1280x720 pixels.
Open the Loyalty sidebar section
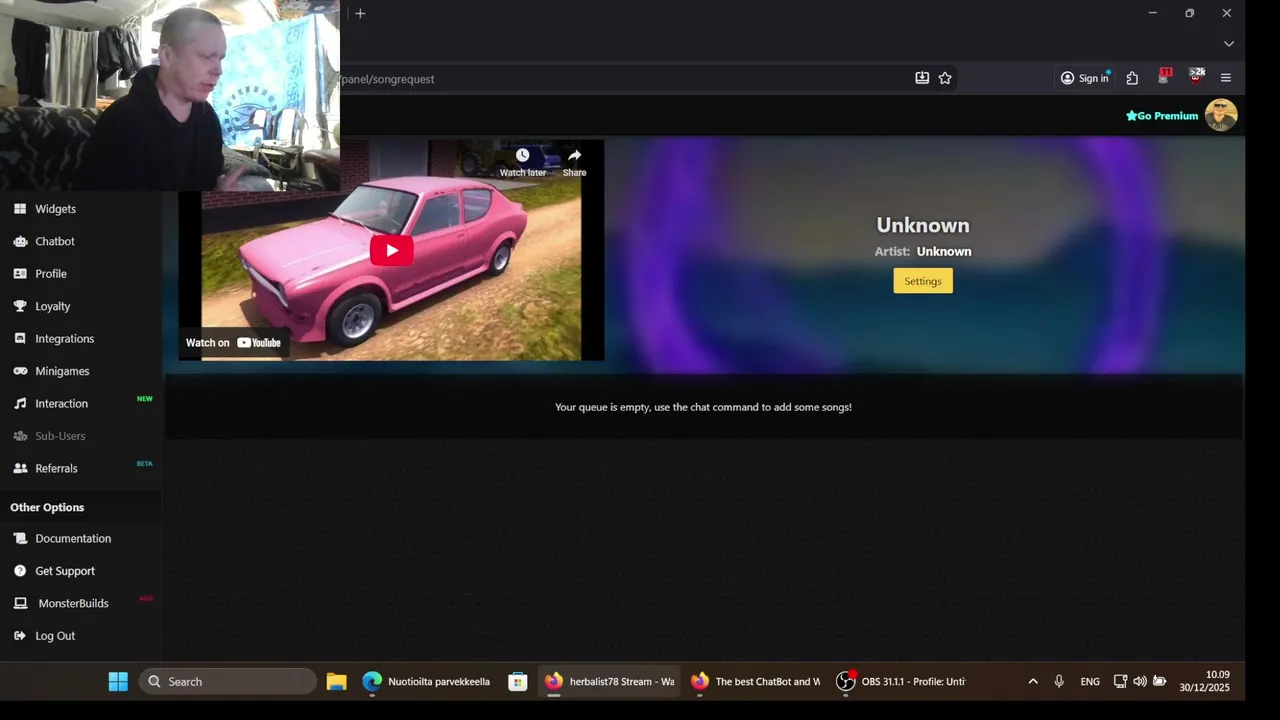53,306
